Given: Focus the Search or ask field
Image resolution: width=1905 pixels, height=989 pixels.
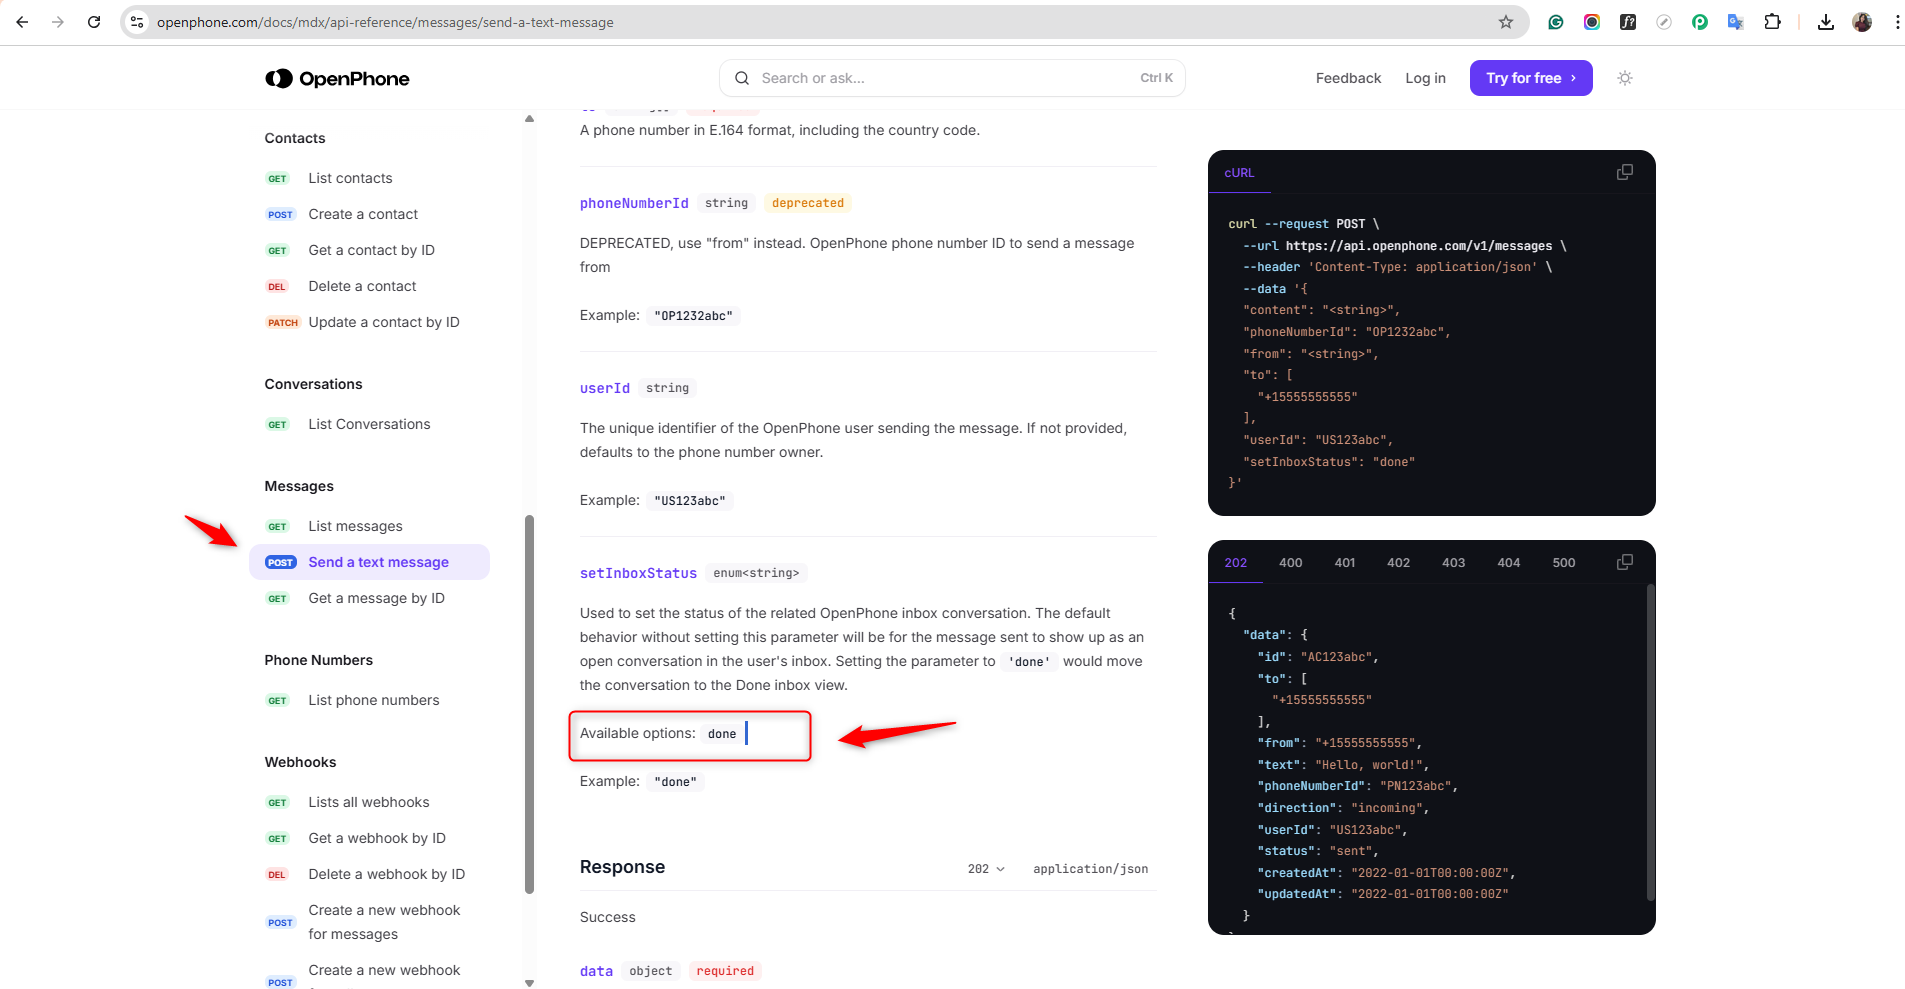Looking at the screenshot, I should tap(952, 78).
